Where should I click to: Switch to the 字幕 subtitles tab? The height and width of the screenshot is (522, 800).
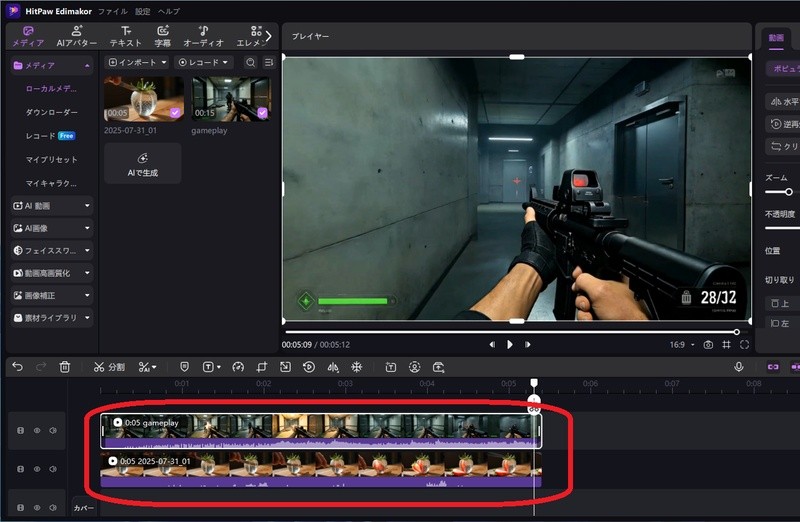(x=163, y=37)
